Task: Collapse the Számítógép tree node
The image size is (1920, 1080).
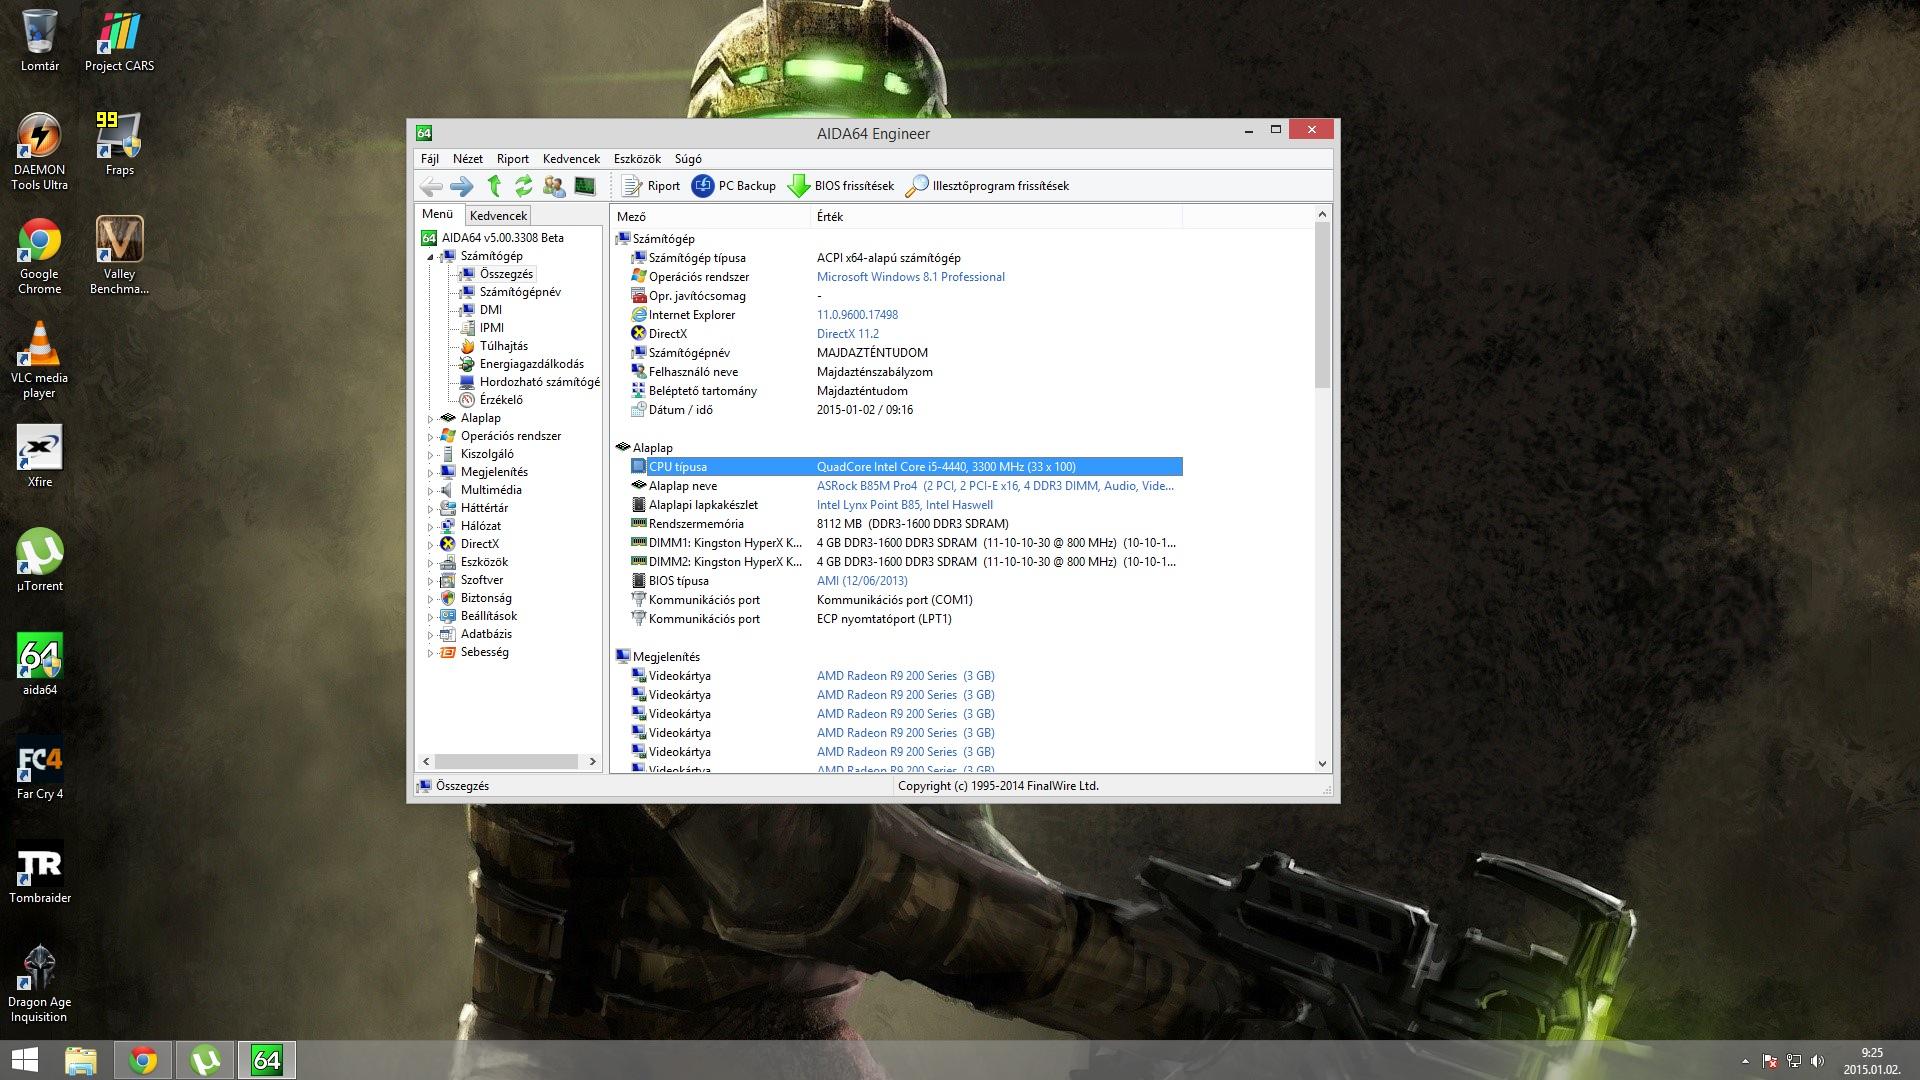Action: coord(431,257)
